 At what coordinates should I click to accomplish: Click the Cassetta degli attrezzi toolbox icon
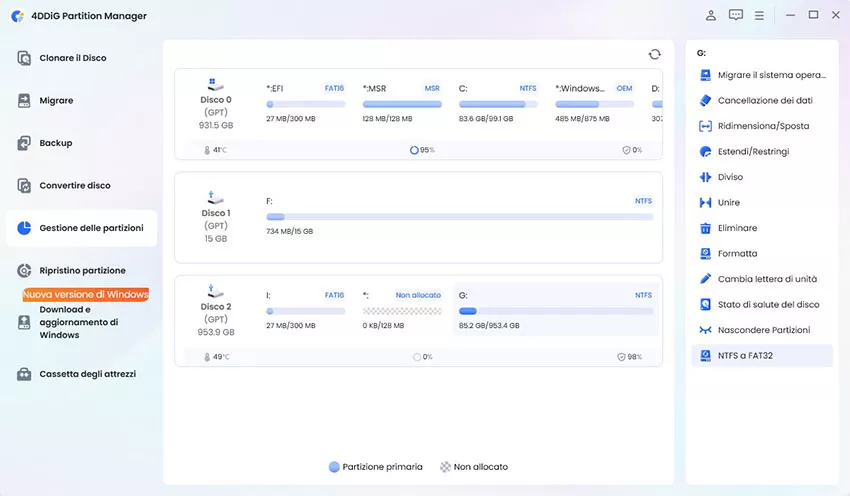[24, 374]
